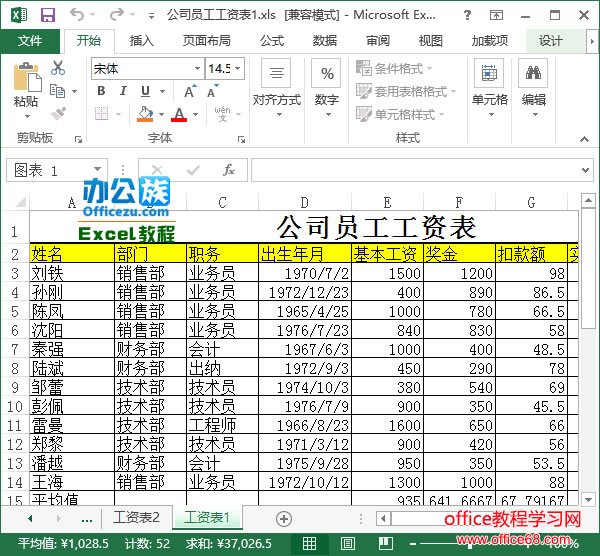This screenshot has height=556, width=600.
Task: Click the font color red A swatch
Action: tap(179, 114)
